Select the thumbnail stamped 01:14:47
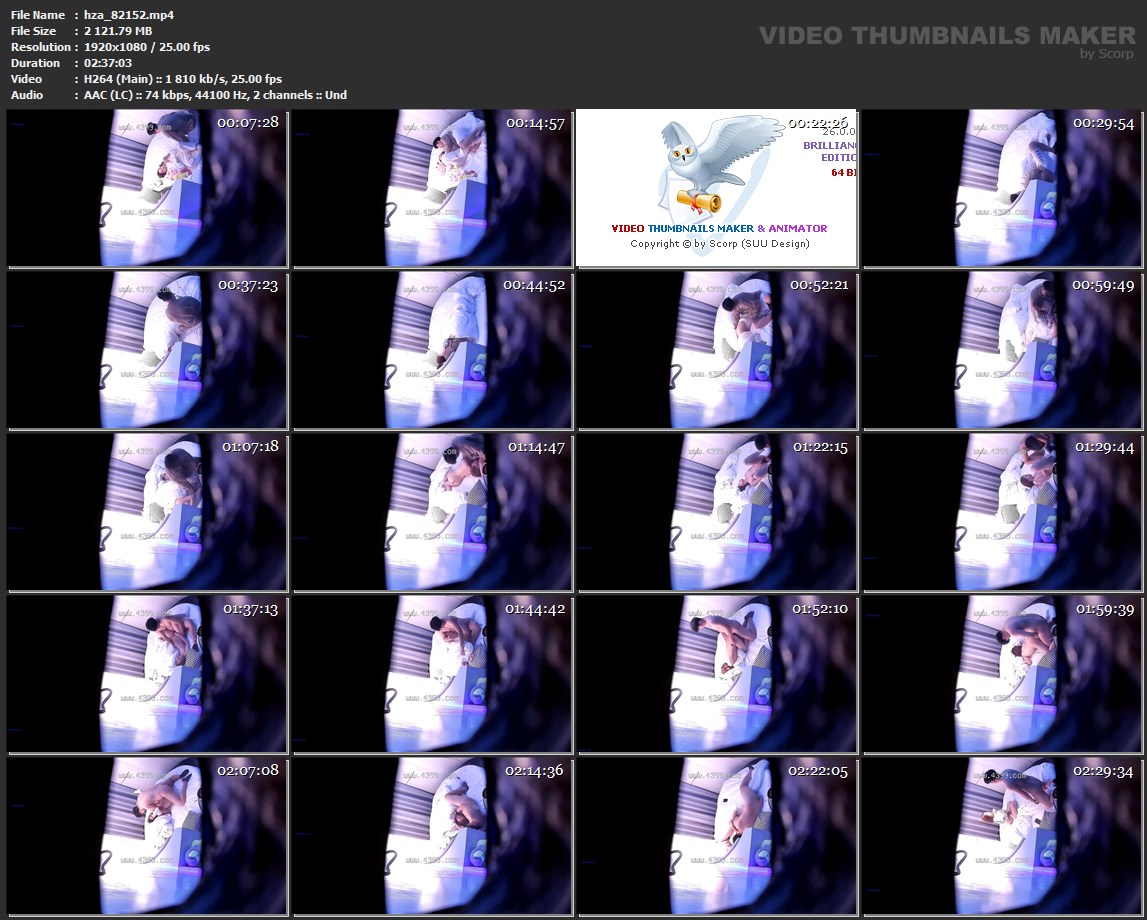The width and height of the screenshot is (1147, 920). click(432, 512)
